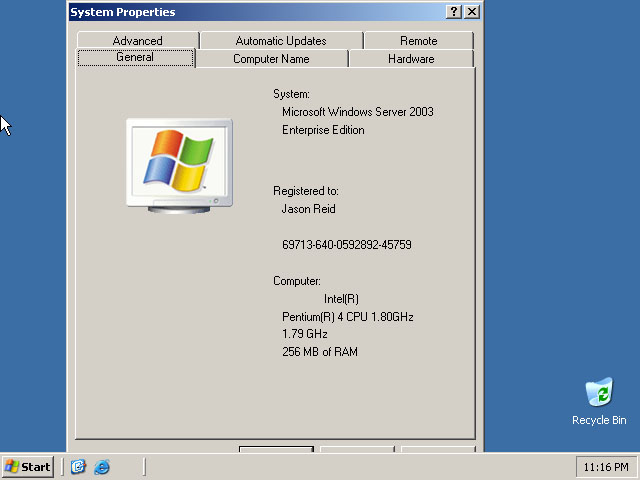Switch to the Advanced tab
The width and height of the screenshot is (640, 480).
pyautogui.click(x=138, y=41)
